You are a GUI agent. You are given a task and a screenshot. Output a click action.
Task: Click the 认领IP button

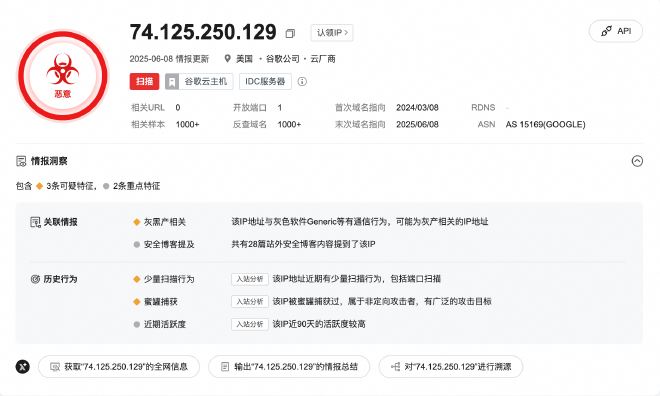[332, 33]
